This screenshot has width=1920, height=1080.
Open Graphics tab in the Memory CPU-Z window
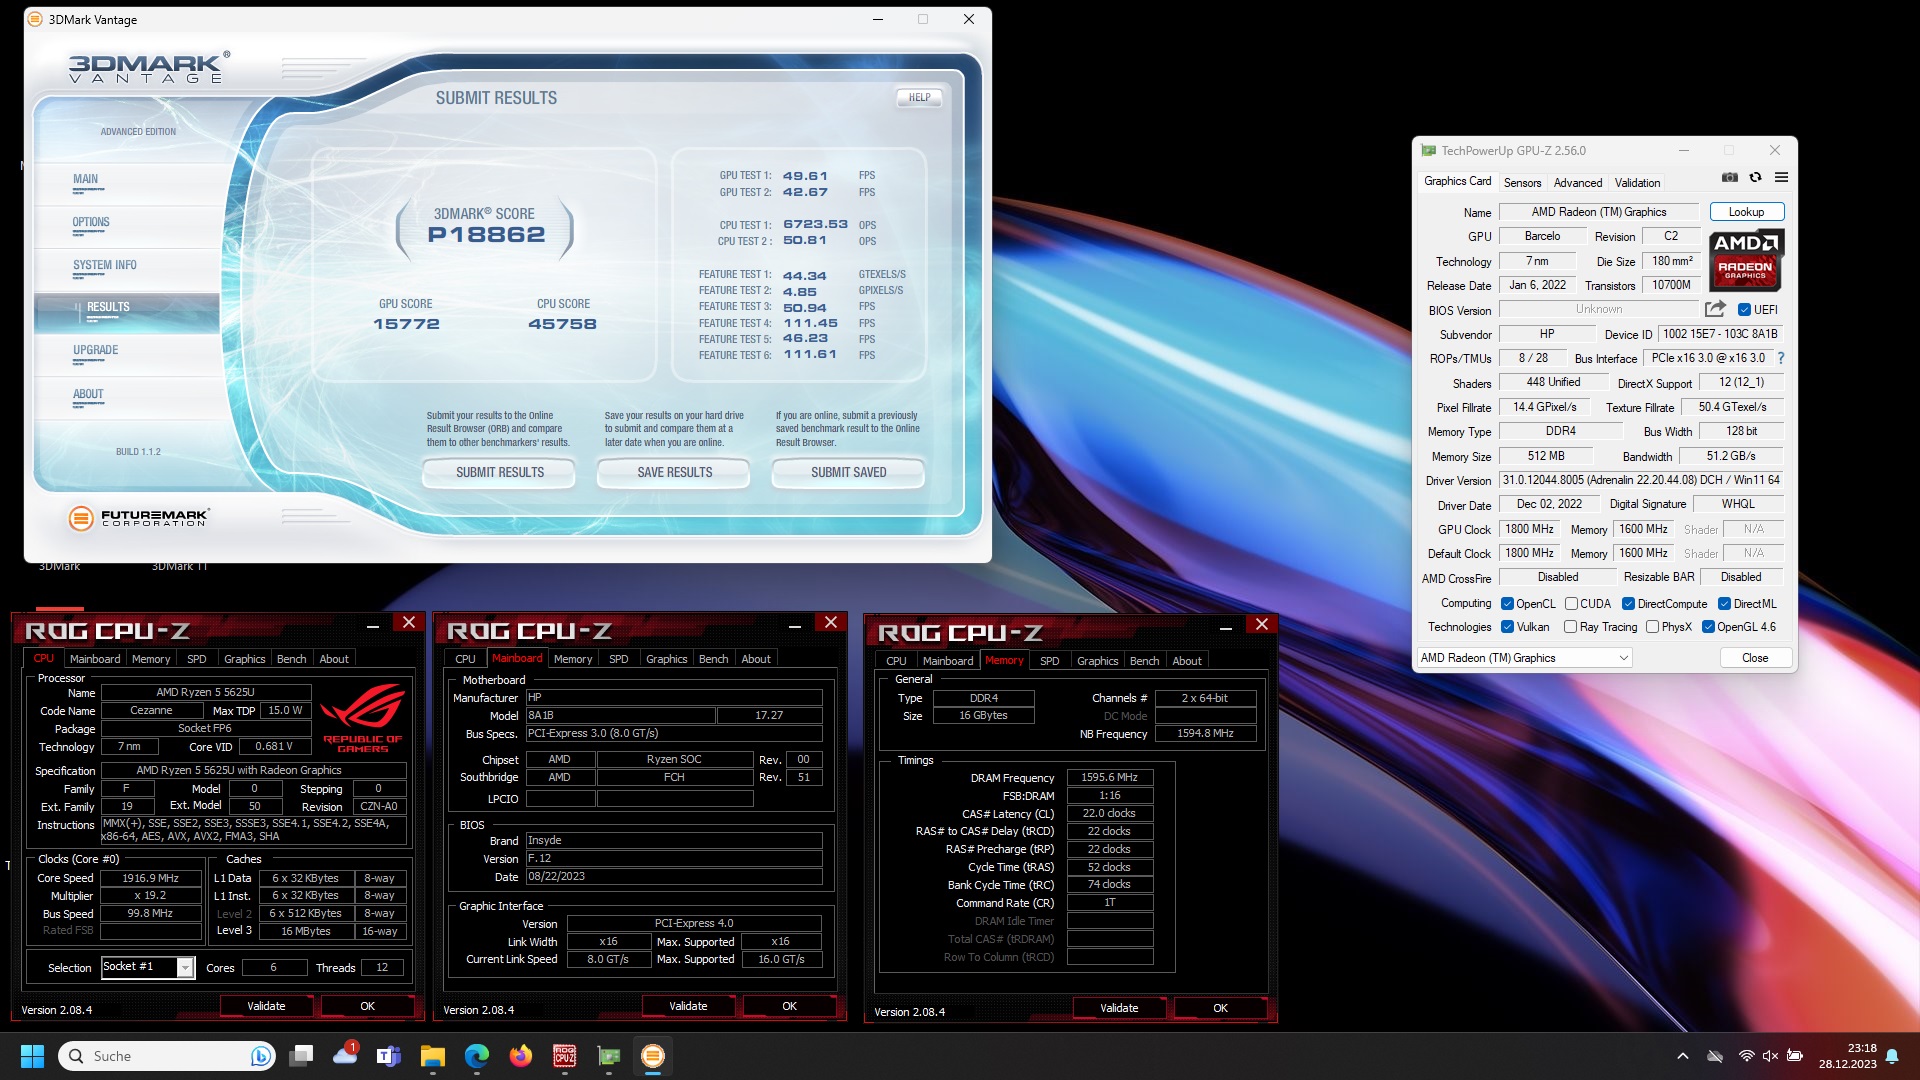pos(1097,661)
